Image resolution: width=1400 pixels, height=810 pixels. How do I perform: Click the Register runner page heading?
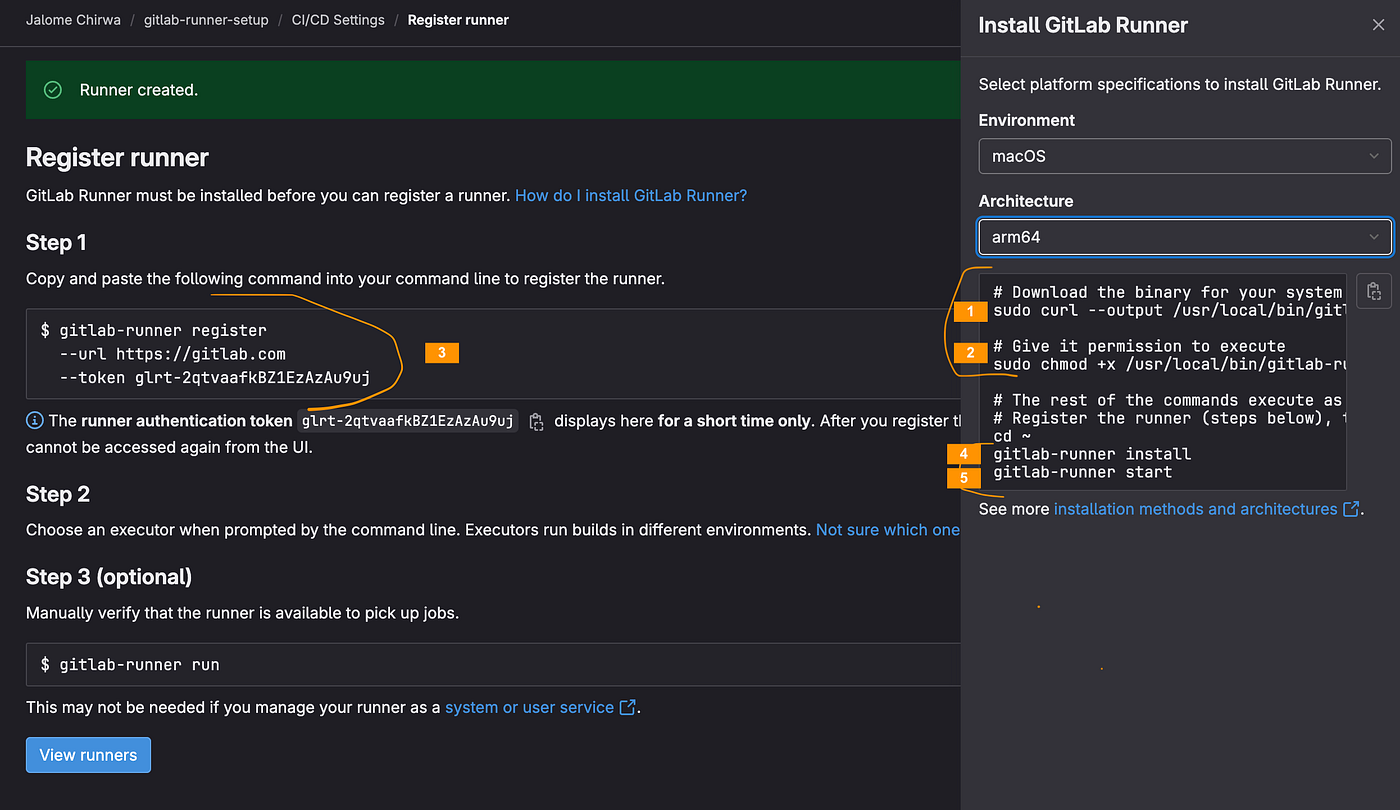[117, 157]
